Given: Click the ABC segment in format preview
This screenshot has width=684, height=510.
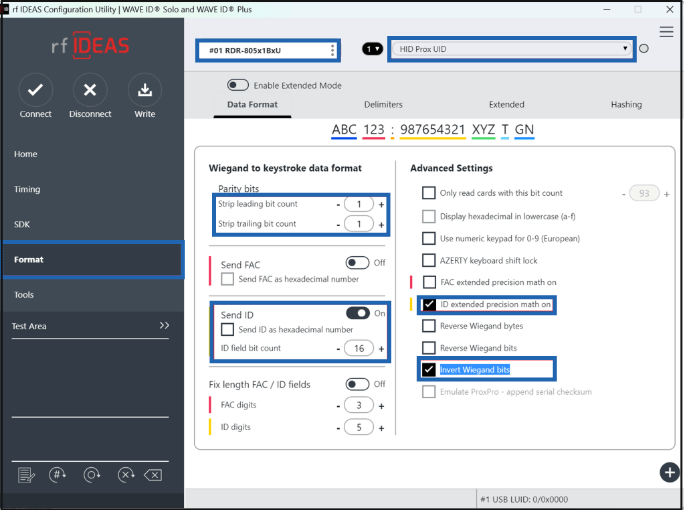Looking at the screenshot, I should click(344, 130).
